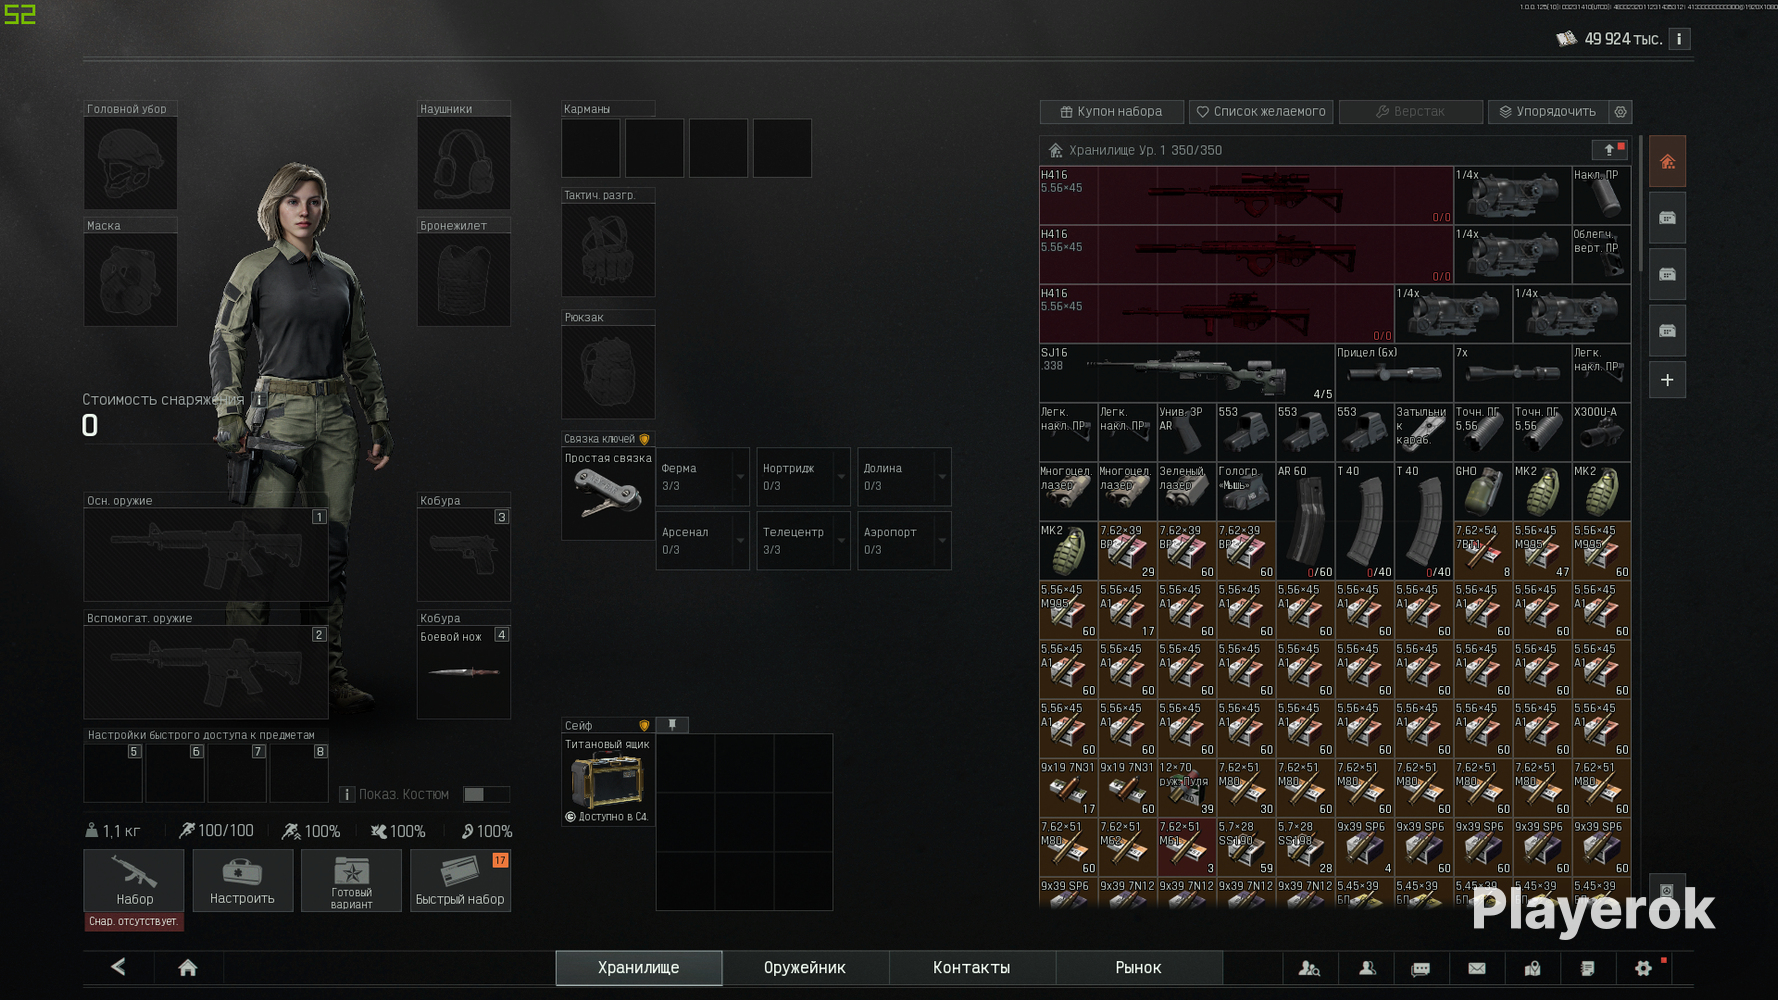Select the GHO grenade item
This screenshot has width=1778, height=1000.
(x=1483, y=491)
